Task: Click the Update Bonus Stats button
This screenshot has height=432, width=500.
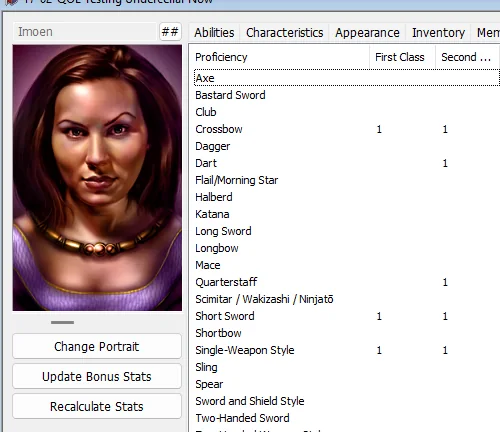Action: coord(97,376)
